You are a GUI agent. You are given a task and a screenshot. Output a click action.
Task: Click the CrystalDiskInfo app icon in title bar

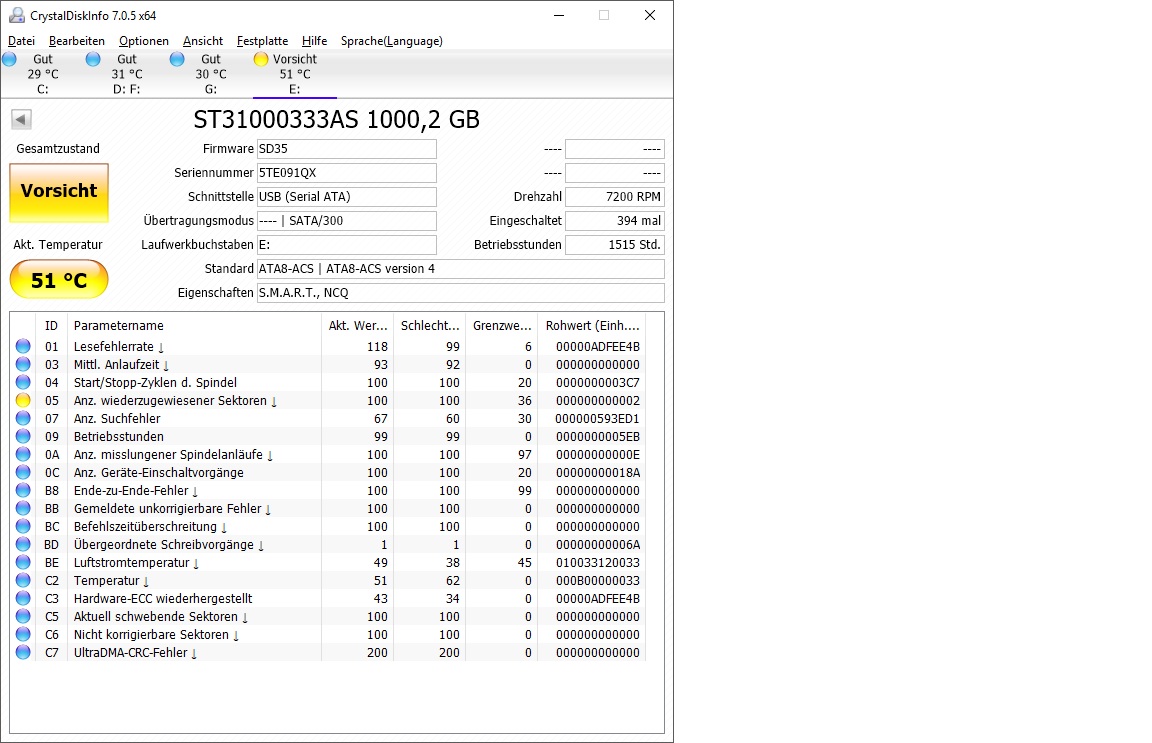[x=16, y=15]
